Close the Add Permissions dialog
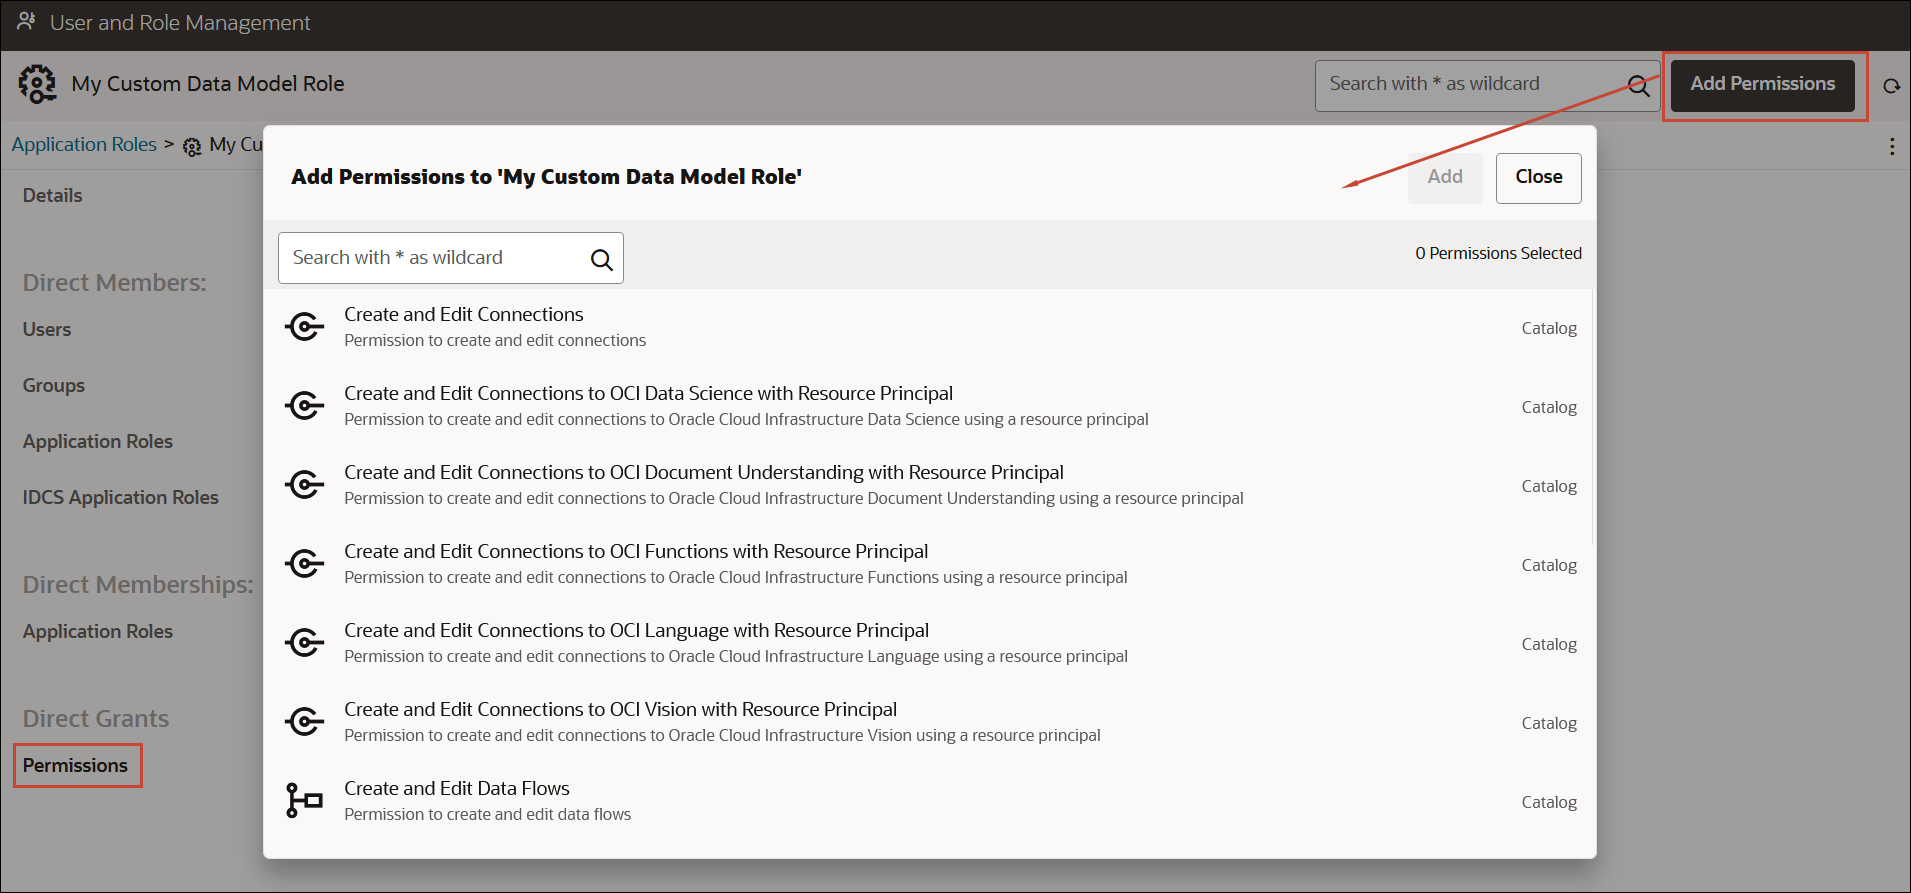This screenshot has height=893, width=1911. point(1538,178)
